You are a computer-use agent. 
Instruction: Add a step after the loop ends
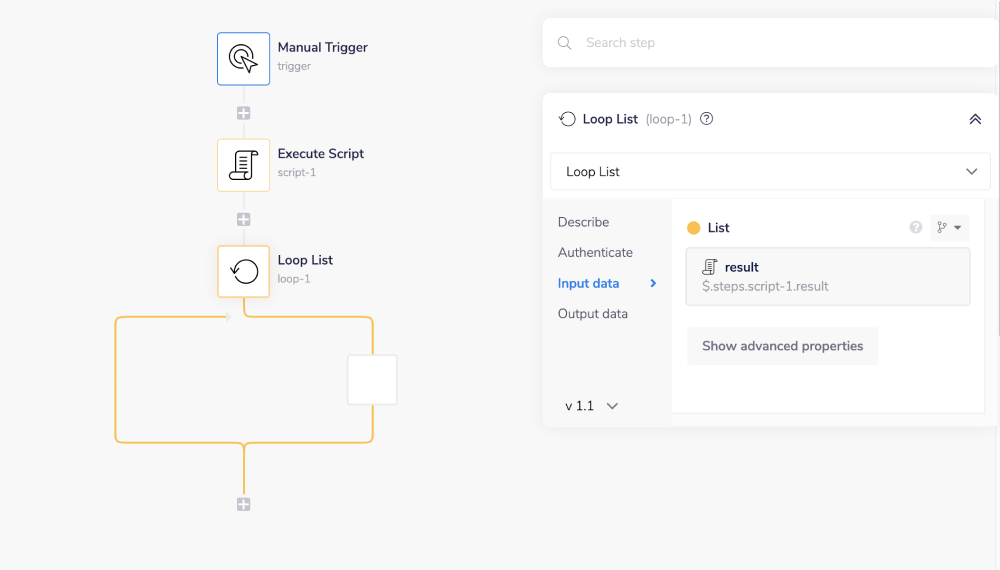(243, 504)
